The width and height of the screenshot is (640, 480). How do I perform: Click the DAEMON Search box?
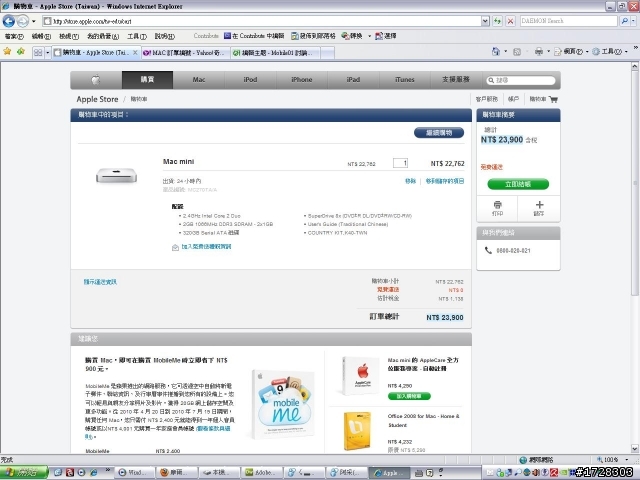coord(569,21)
